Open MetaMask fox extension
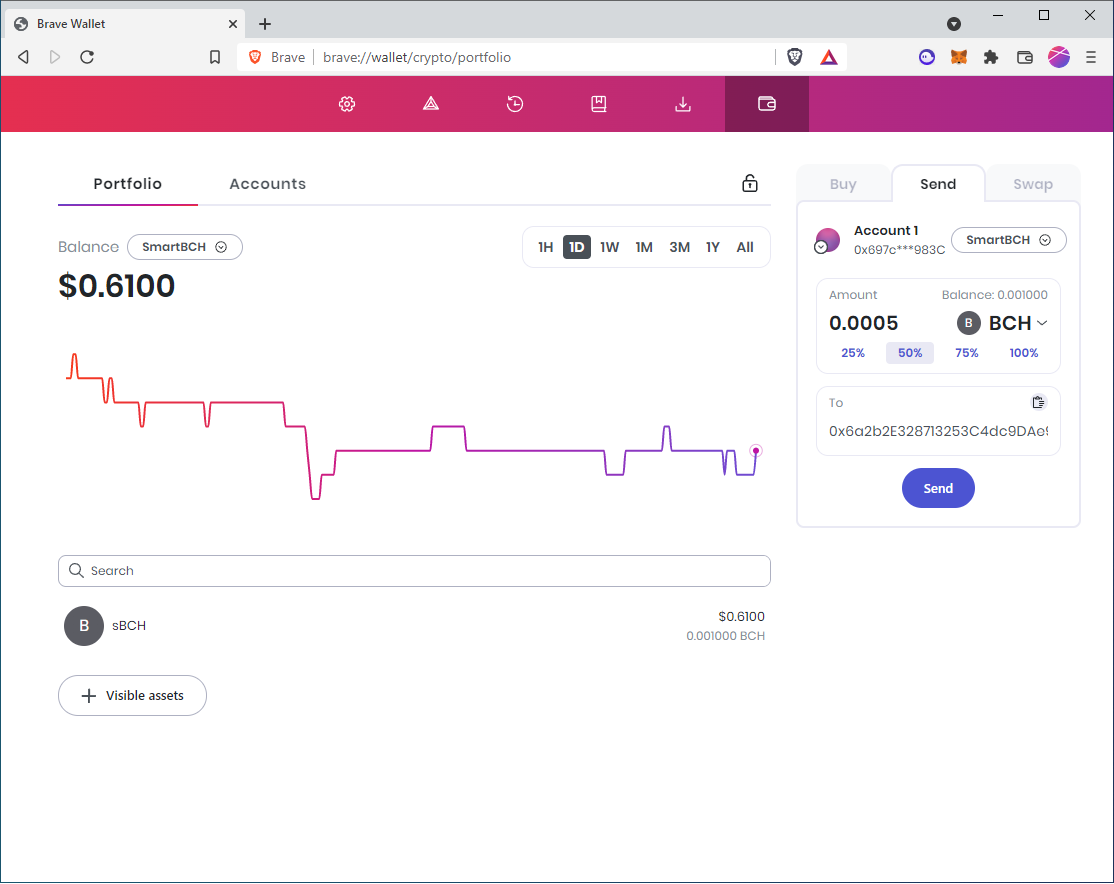 tap(958, 57)
